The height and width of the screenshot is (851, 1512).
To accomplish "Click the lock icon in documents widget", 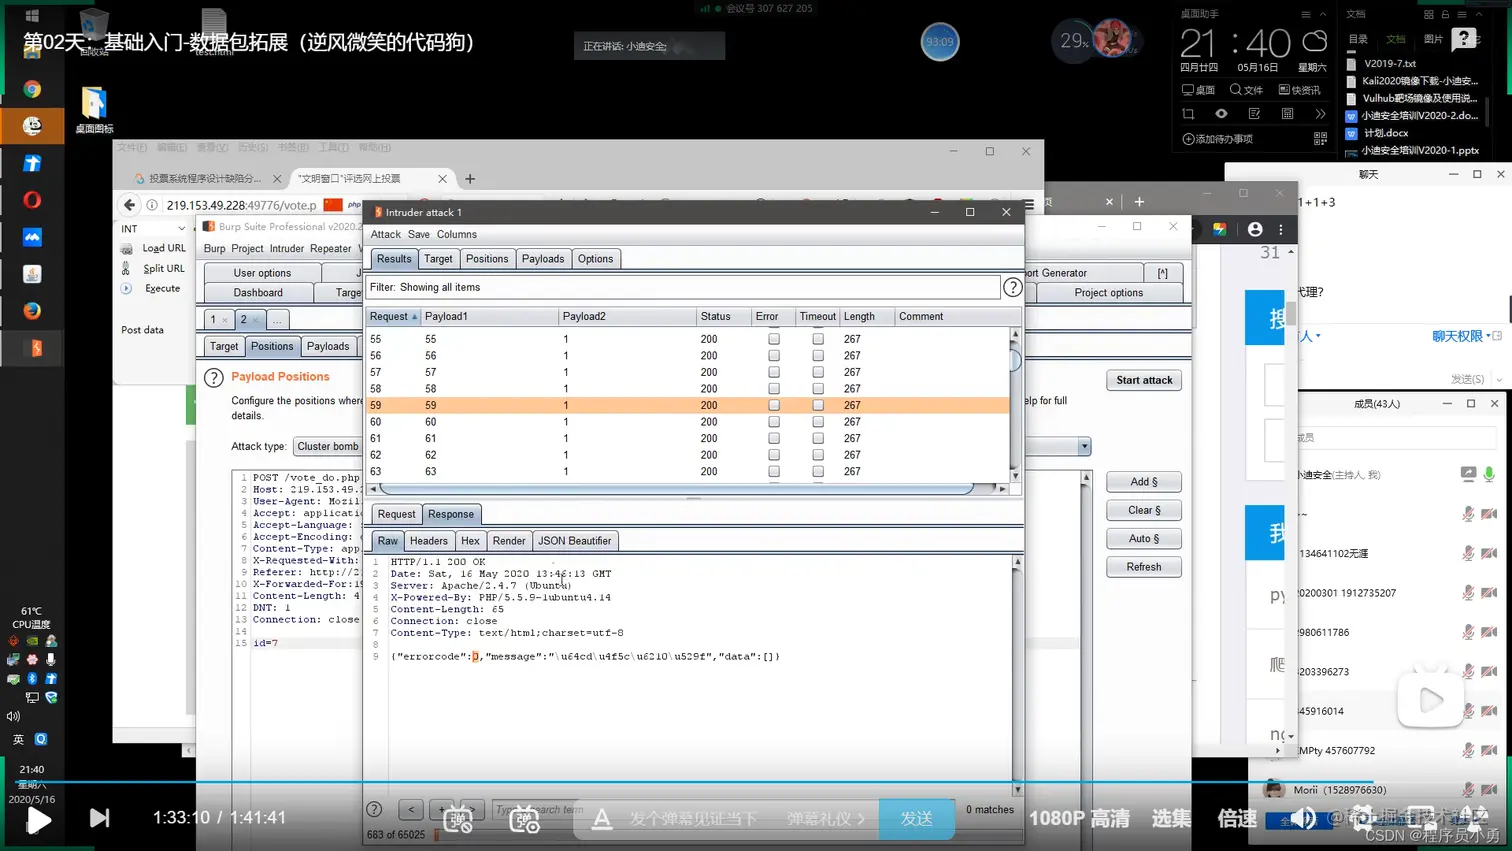I will click(x=1445, y=15).
